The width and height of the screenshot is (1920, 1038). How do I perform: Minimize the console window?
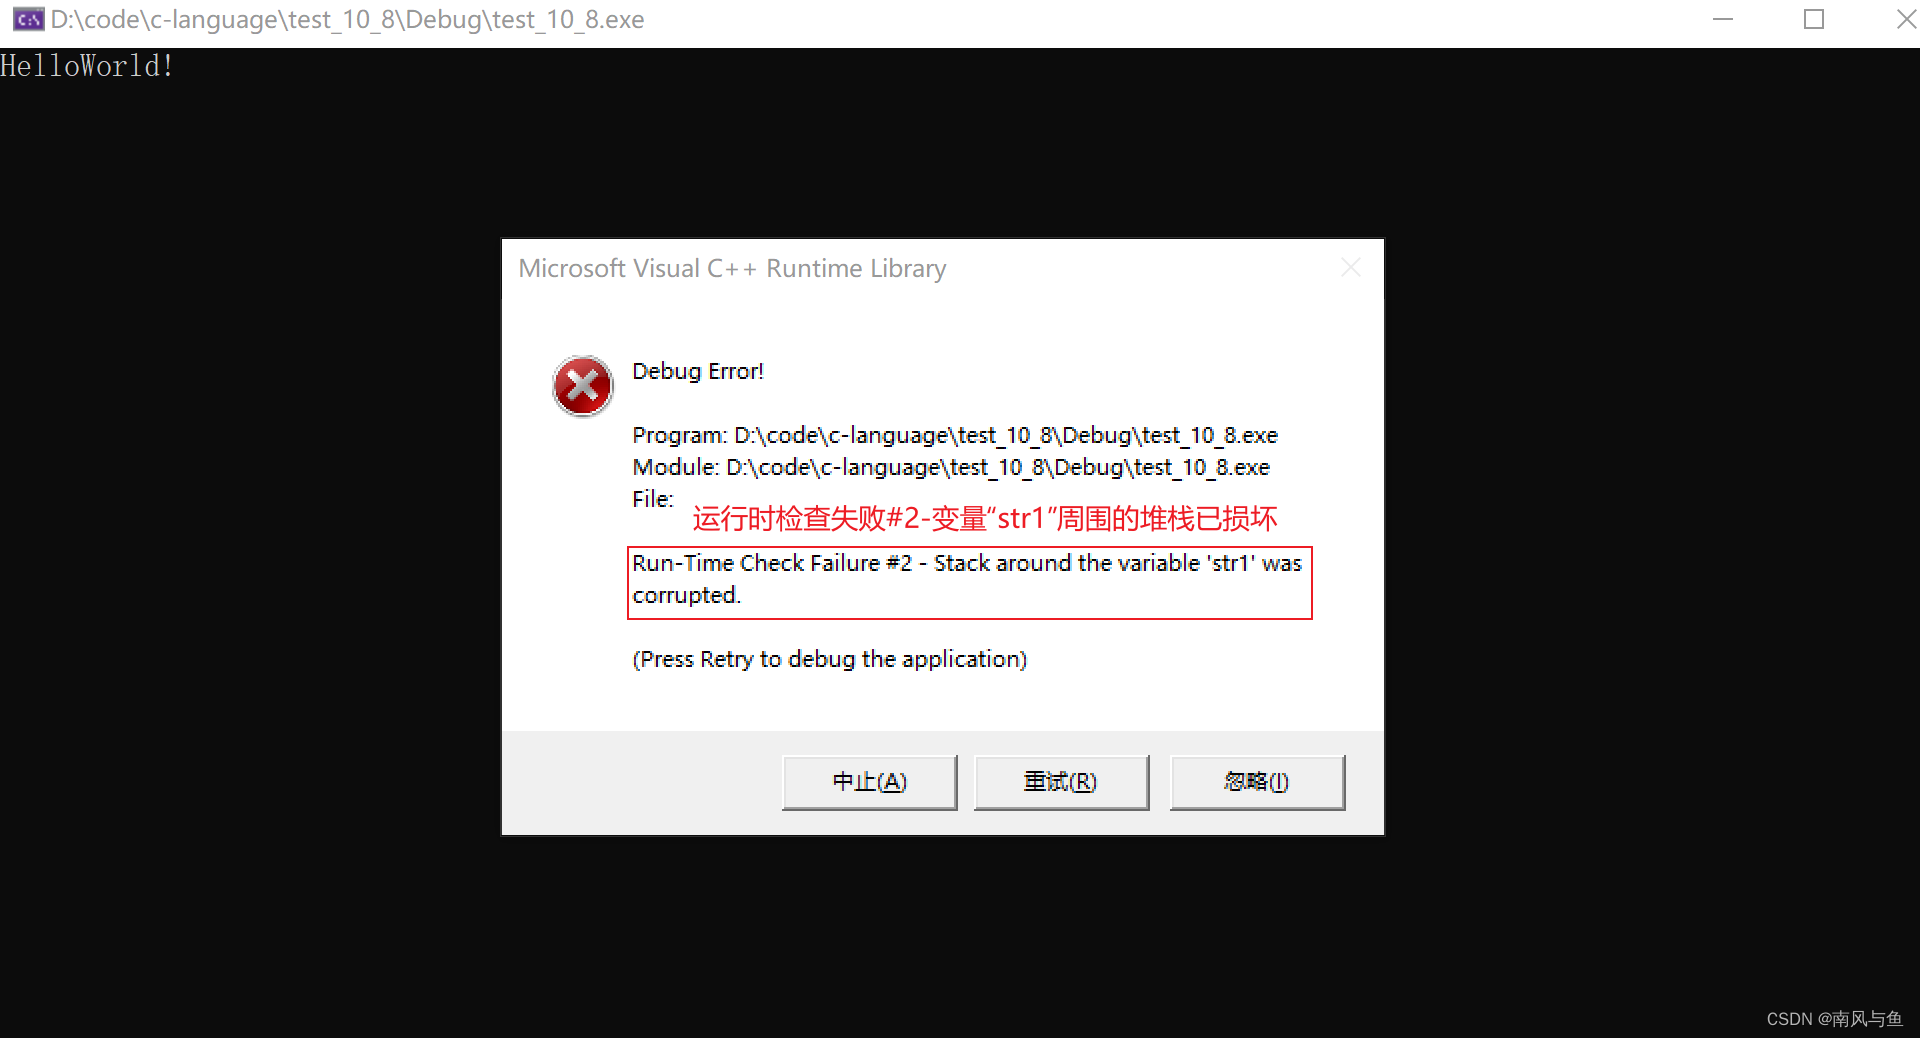pyautogui.click(x=1722, y=19)
